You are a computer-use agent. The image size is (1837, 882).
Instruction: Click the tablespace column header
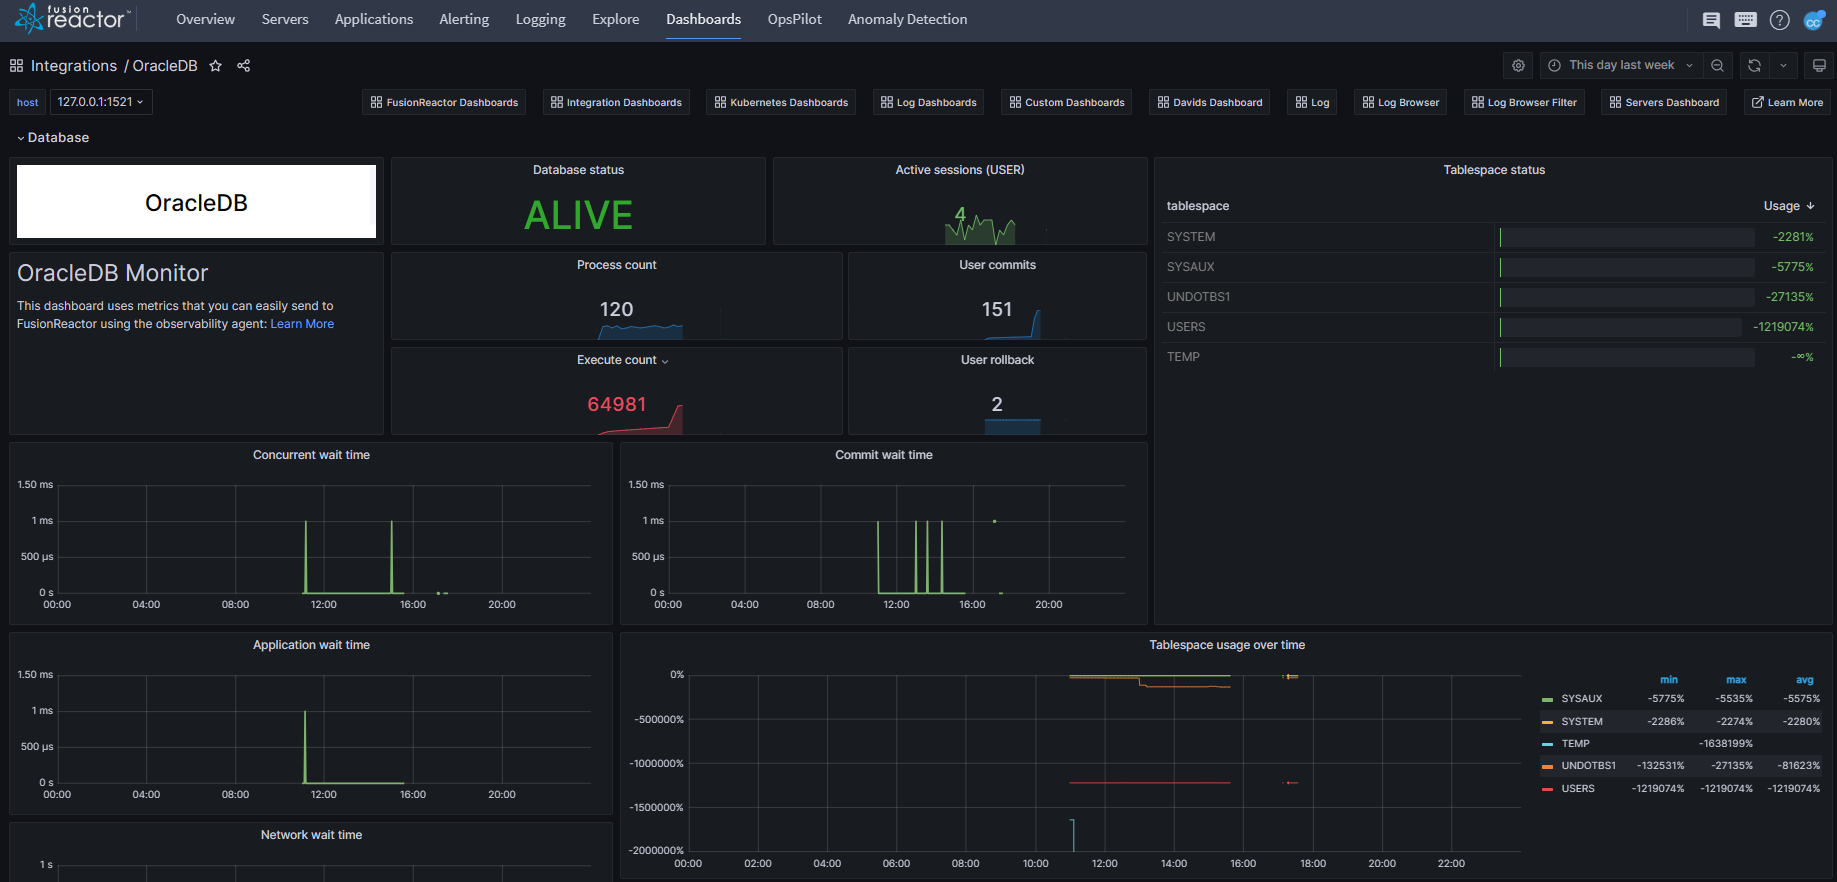click(x=1198, y=206)
